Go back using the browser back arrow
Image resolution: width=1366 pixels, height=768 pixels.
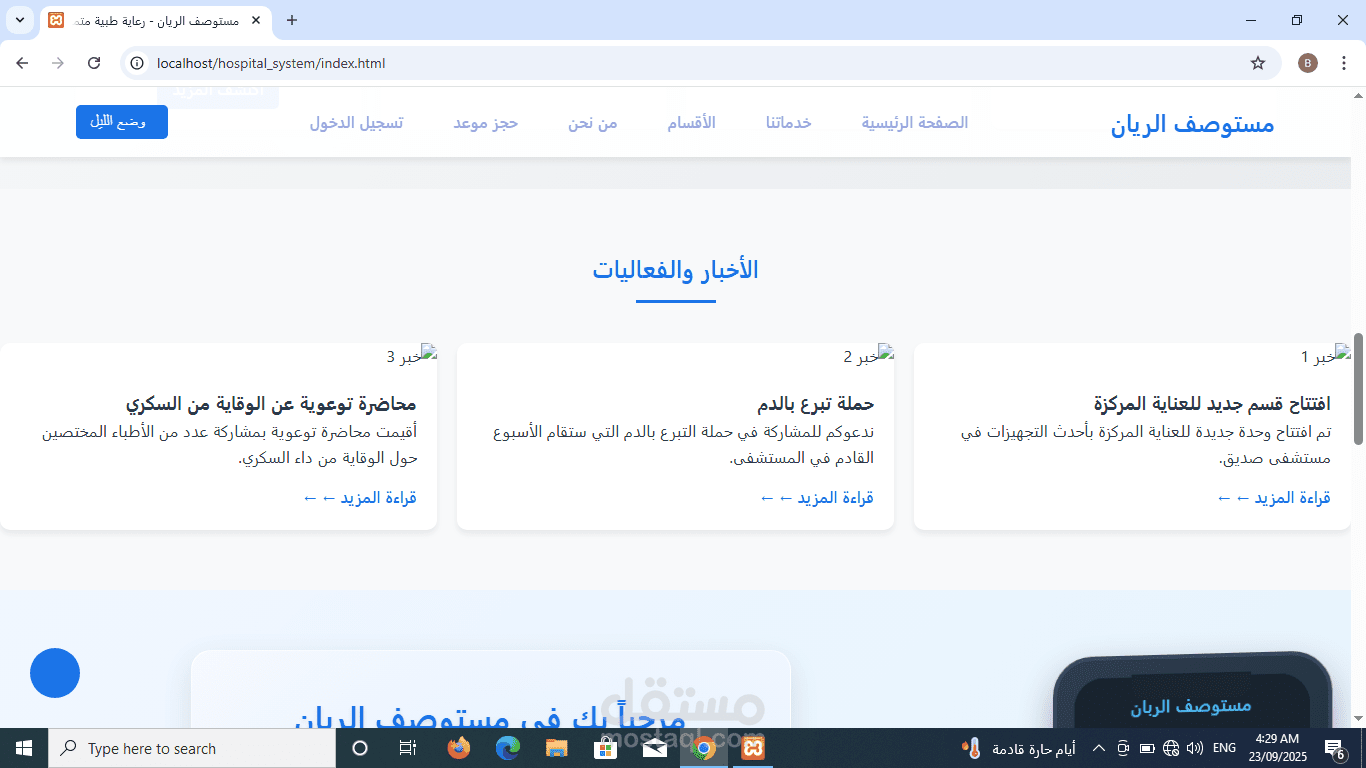coord(22,63)
